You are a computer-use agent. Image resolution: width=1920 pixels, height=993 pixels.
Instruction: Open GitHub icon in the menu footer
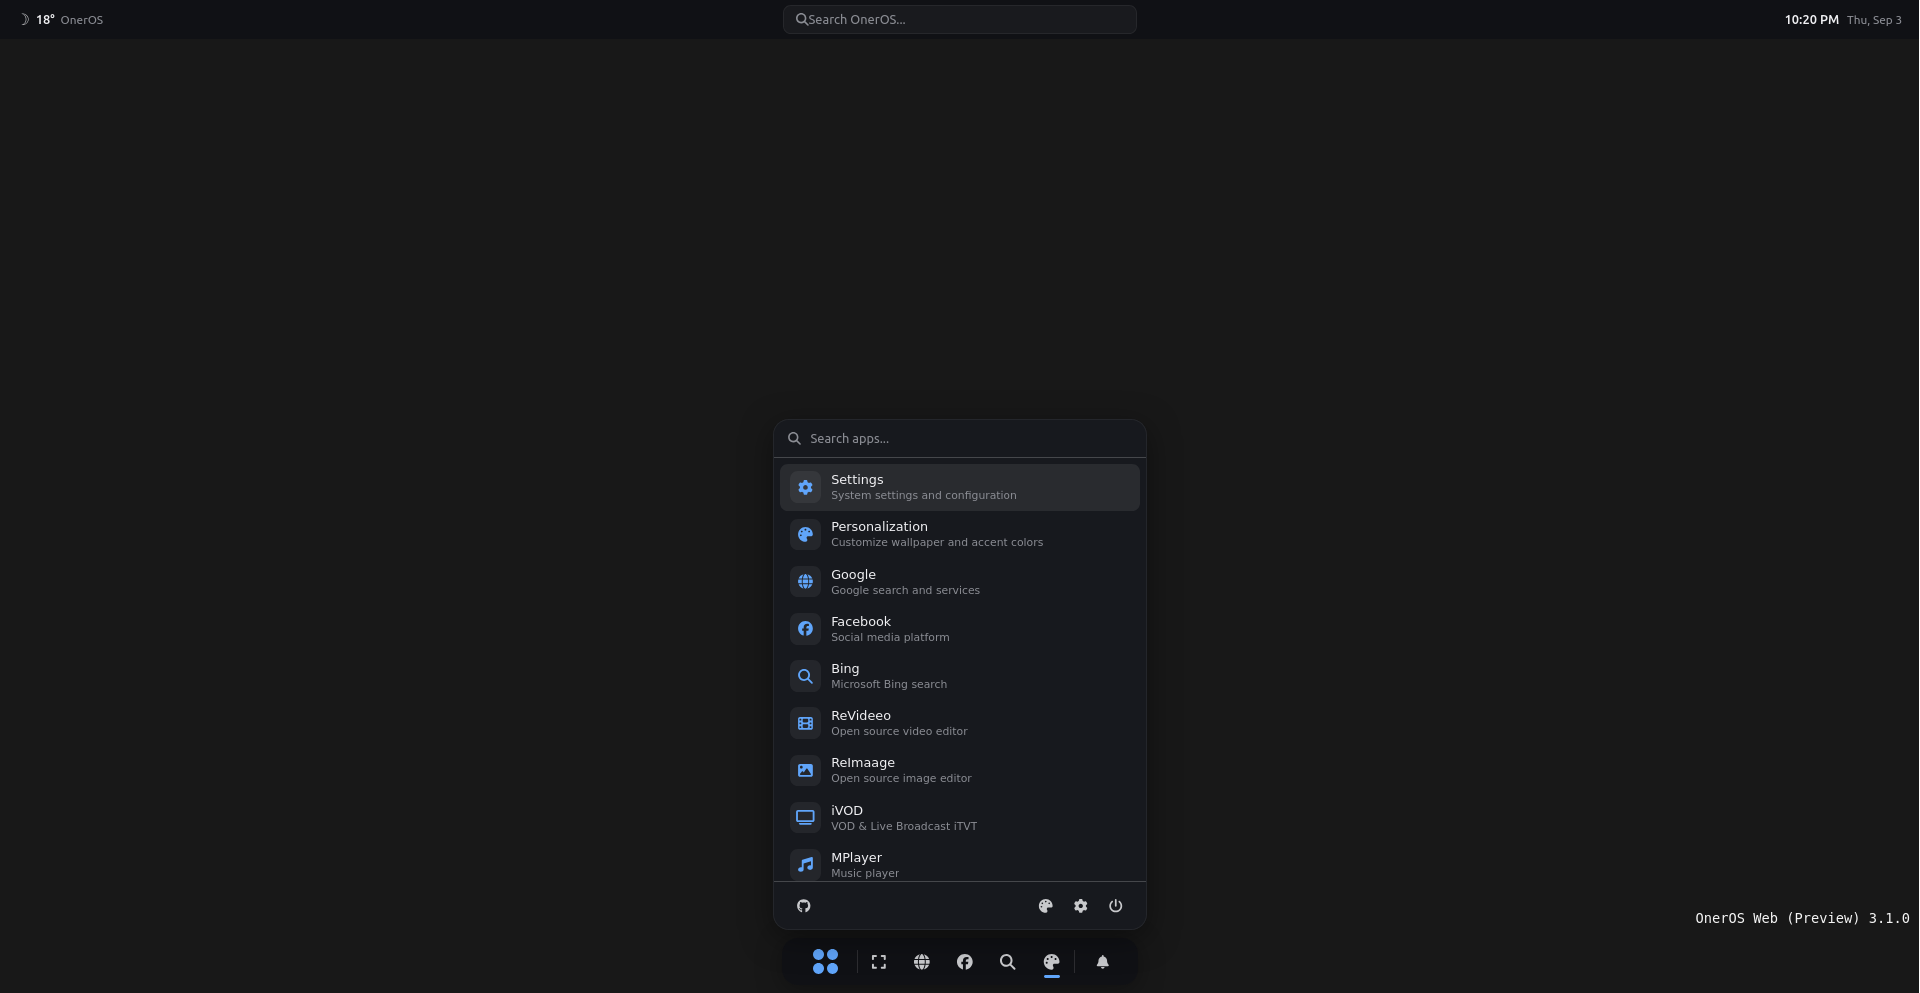[x=804, y=906]
